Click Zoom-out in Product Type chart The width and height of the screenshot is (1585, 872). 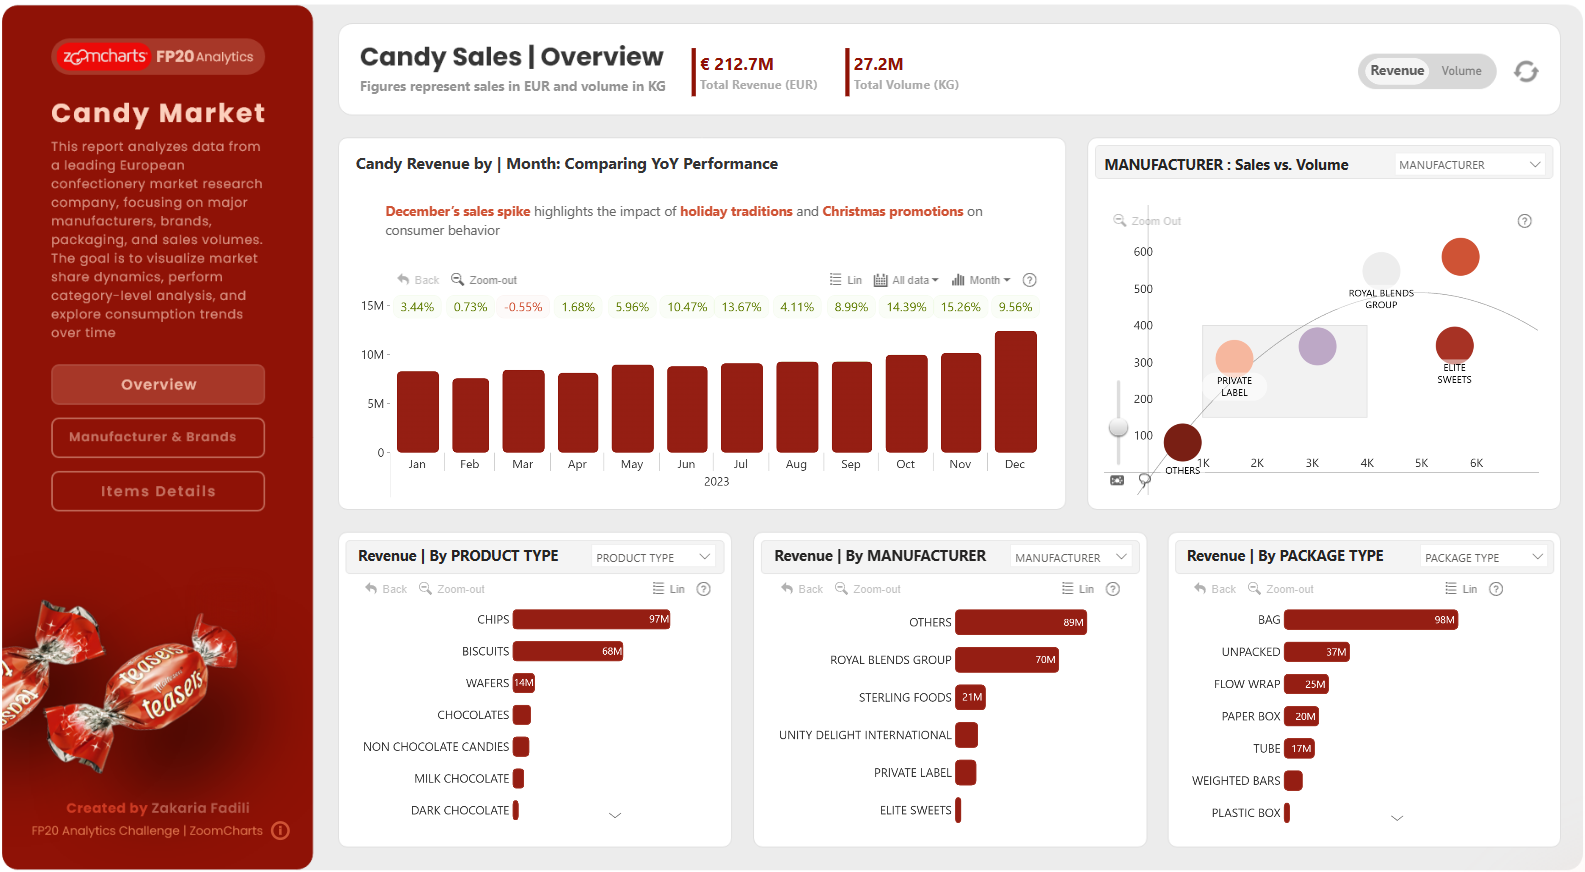click(451, 589)
